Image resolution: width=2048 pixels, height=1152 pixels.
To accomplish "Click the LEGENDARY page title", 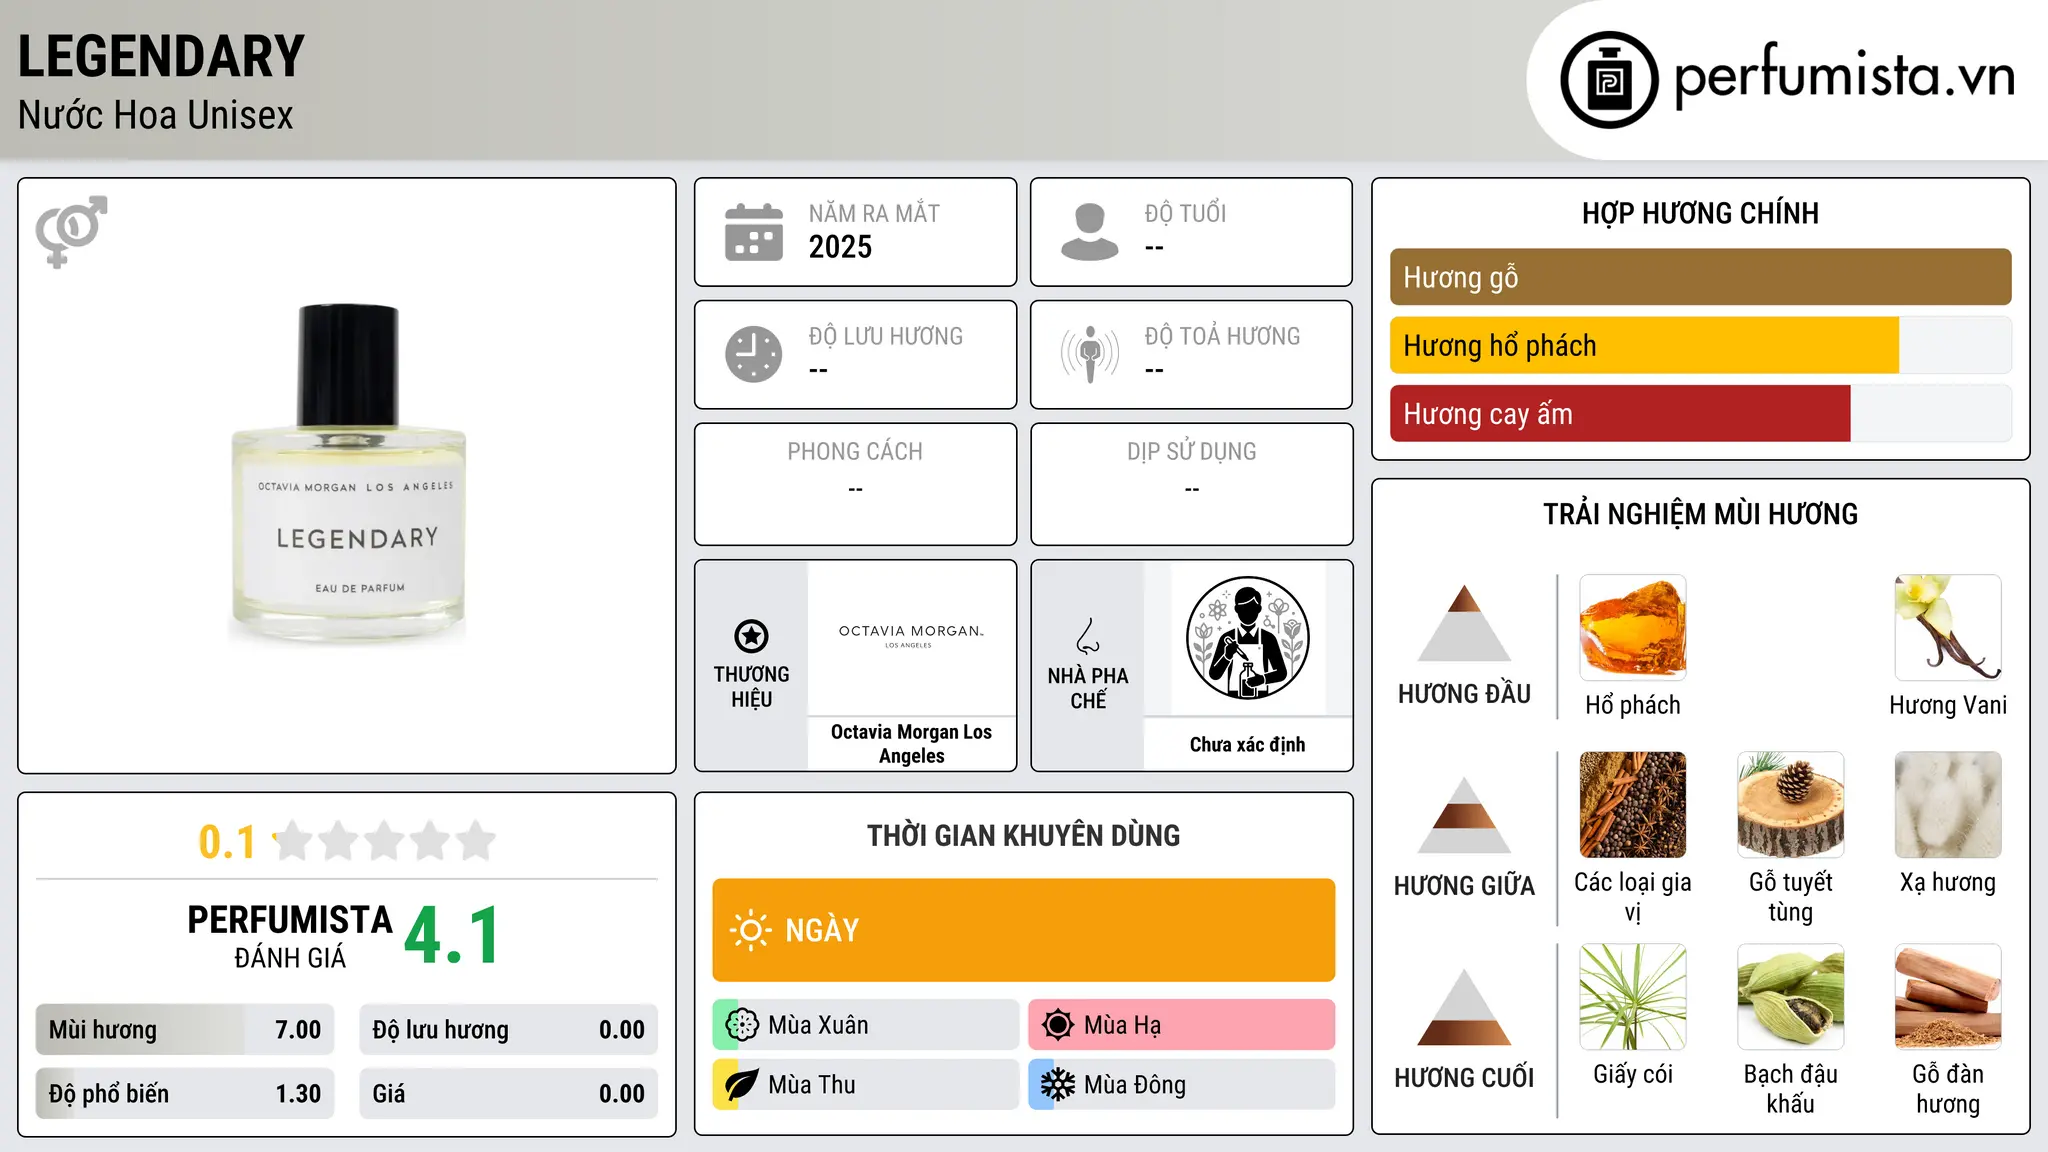I will click(x=161, y=56).
